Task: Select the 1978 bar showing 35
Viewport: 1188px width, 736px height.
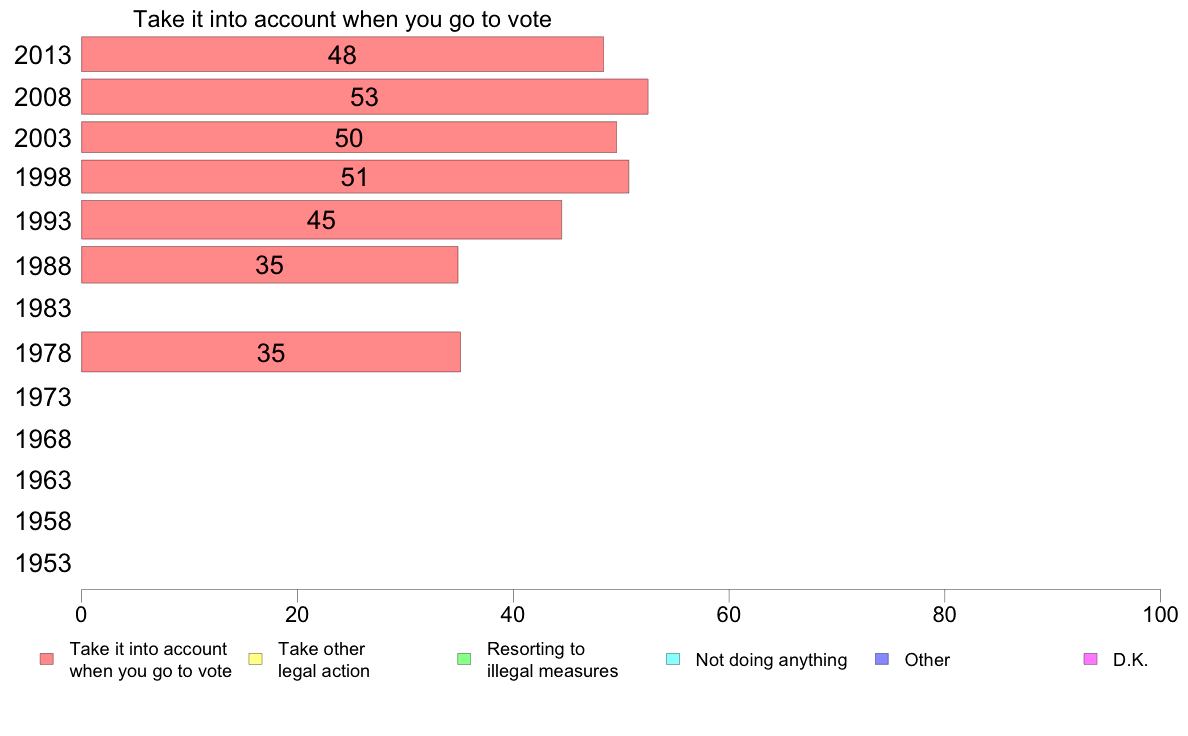Action: pyautogui.click(x=271, y=352)
